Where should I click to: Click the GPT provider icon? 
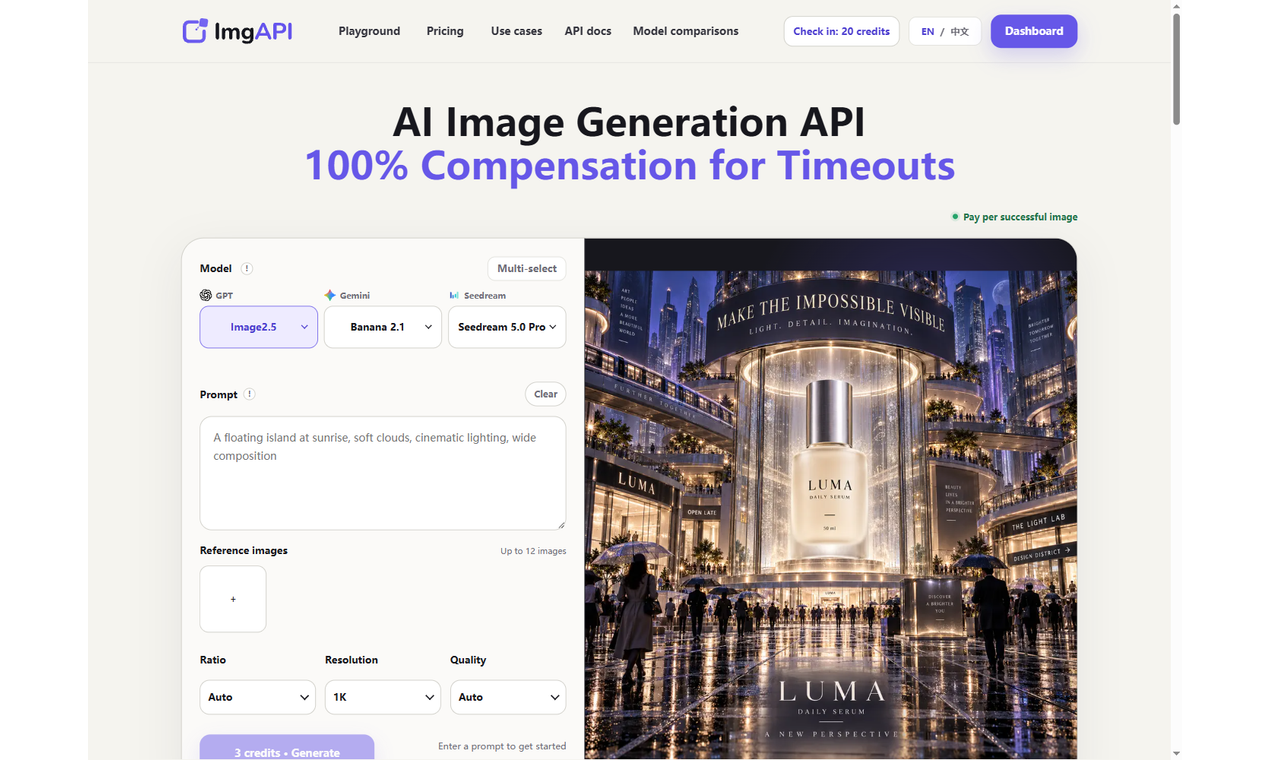(206, 295)
